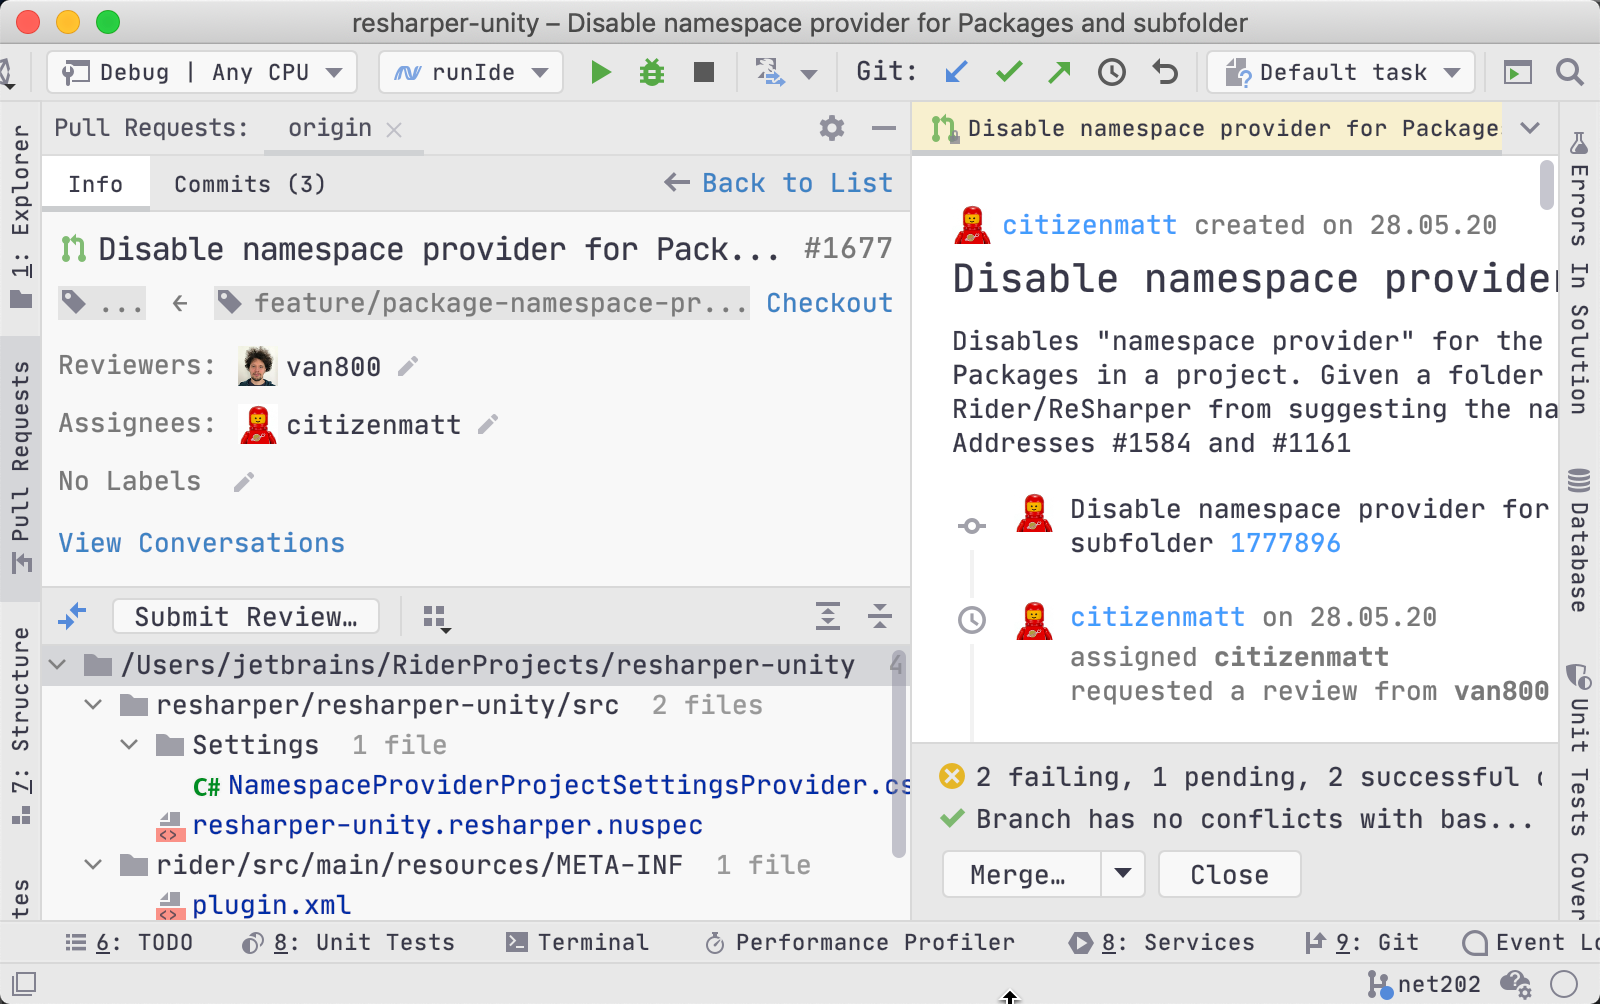Viewport: 1600px width, 1004px height.
Task: Open commit hash 1777896 link
Action: (1285, 543)
